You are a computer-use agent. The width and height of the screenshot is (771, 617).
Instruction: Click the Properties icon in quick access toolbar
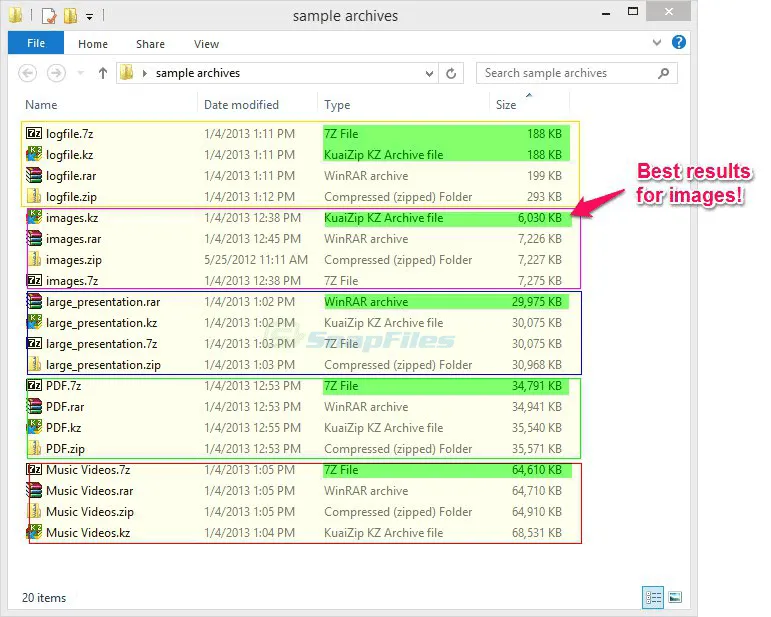49,16
